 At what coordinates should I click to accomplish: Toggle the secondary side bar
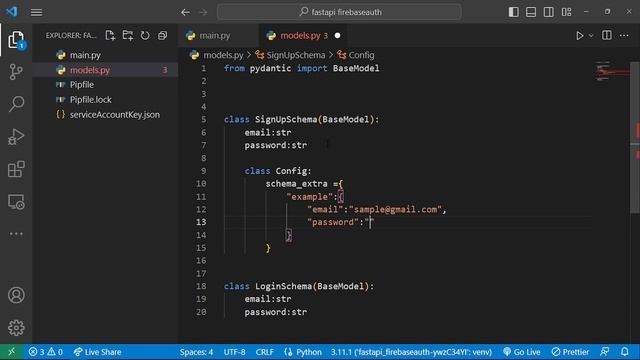[x=549, y=12]
